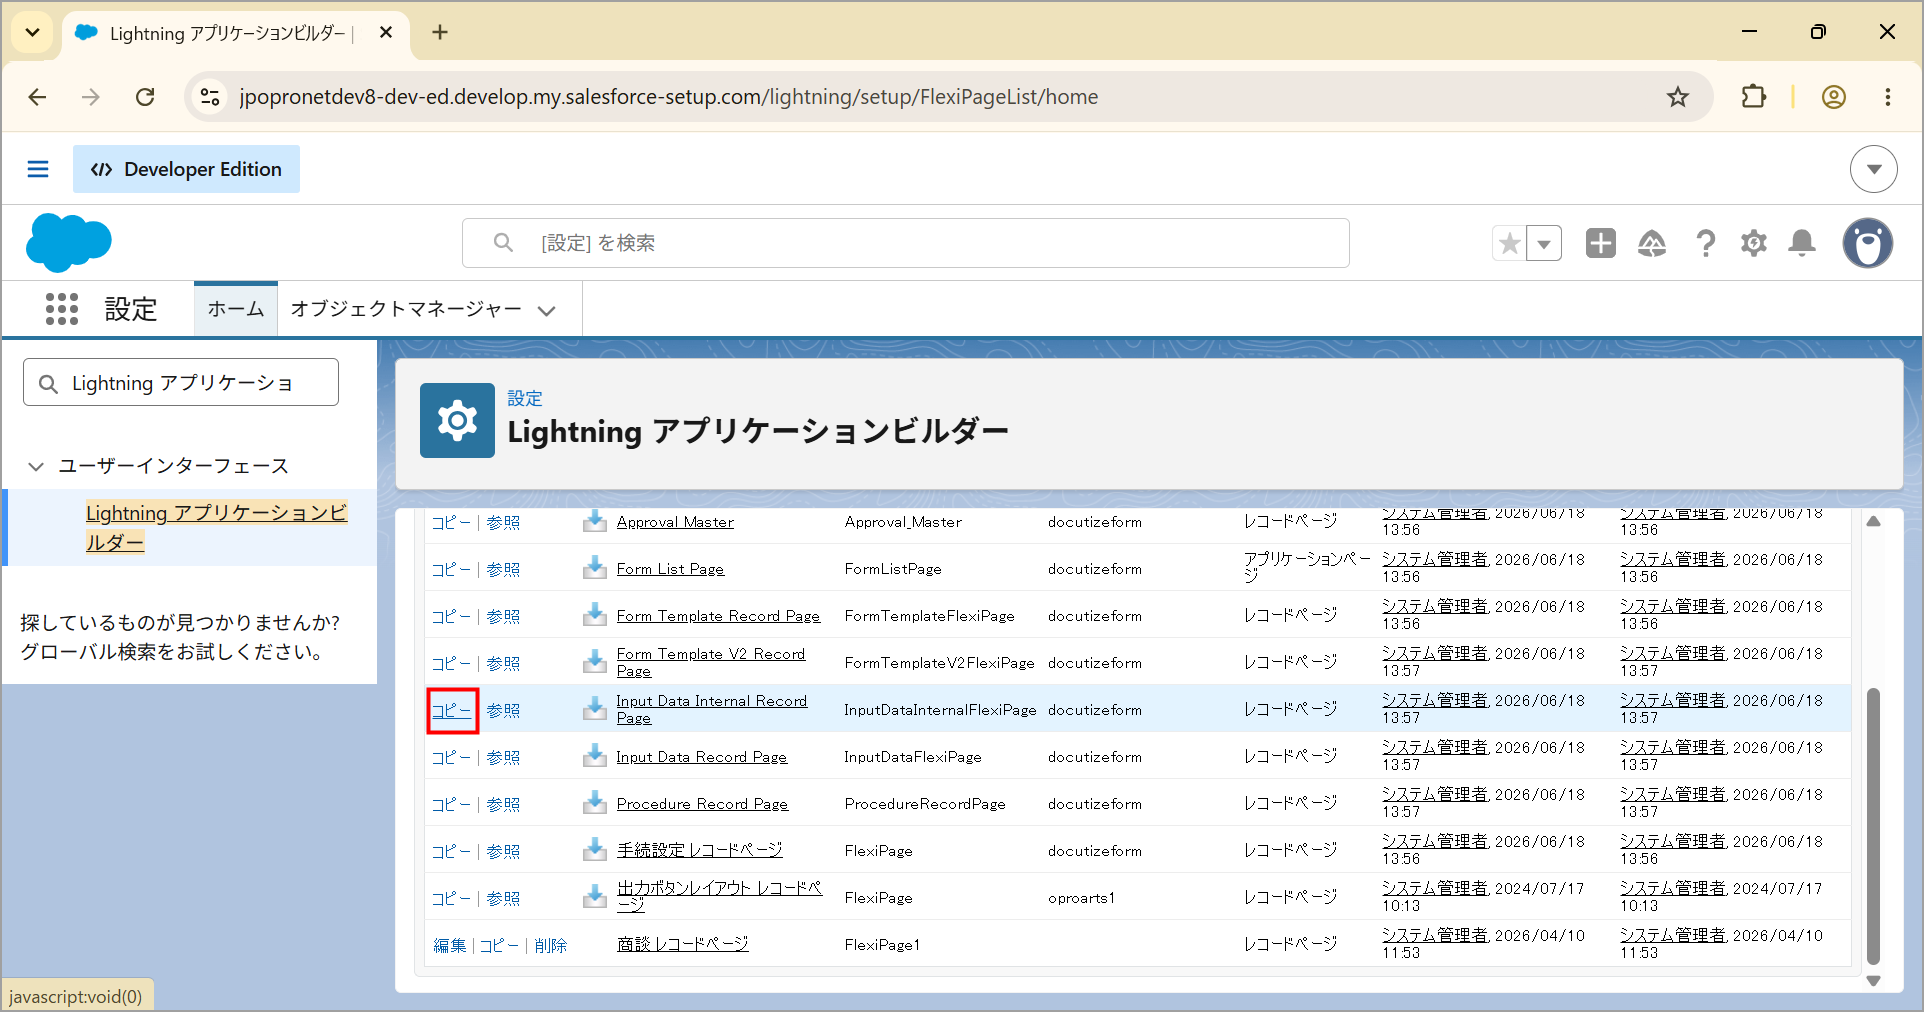Viewport: 1924px width, 1012px height.
Task: Expand the dropdown at the top right corner
Action: click(x=1874, y=169)
